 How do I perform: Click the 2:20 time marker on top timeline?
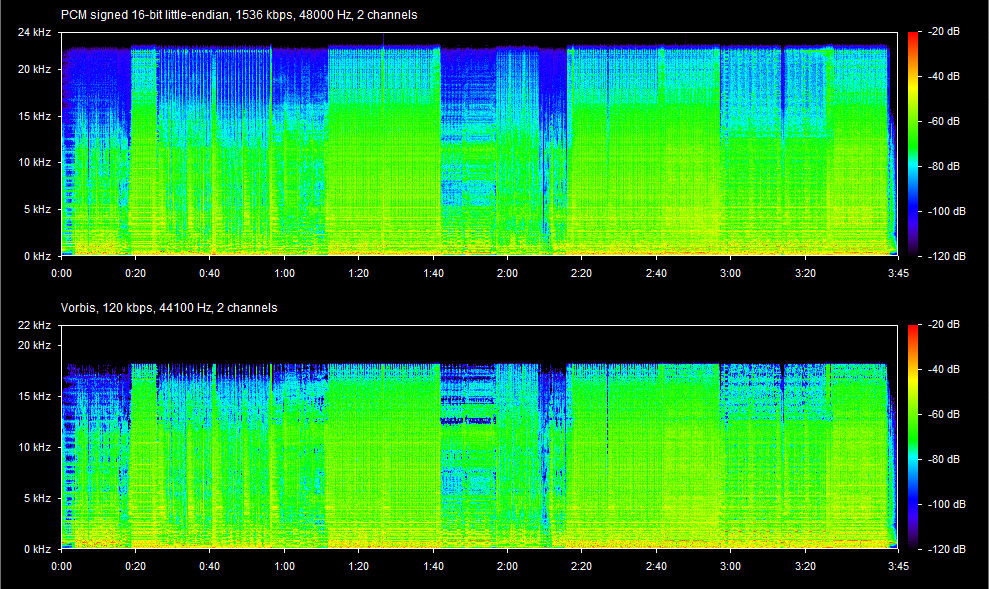(582, 271)
